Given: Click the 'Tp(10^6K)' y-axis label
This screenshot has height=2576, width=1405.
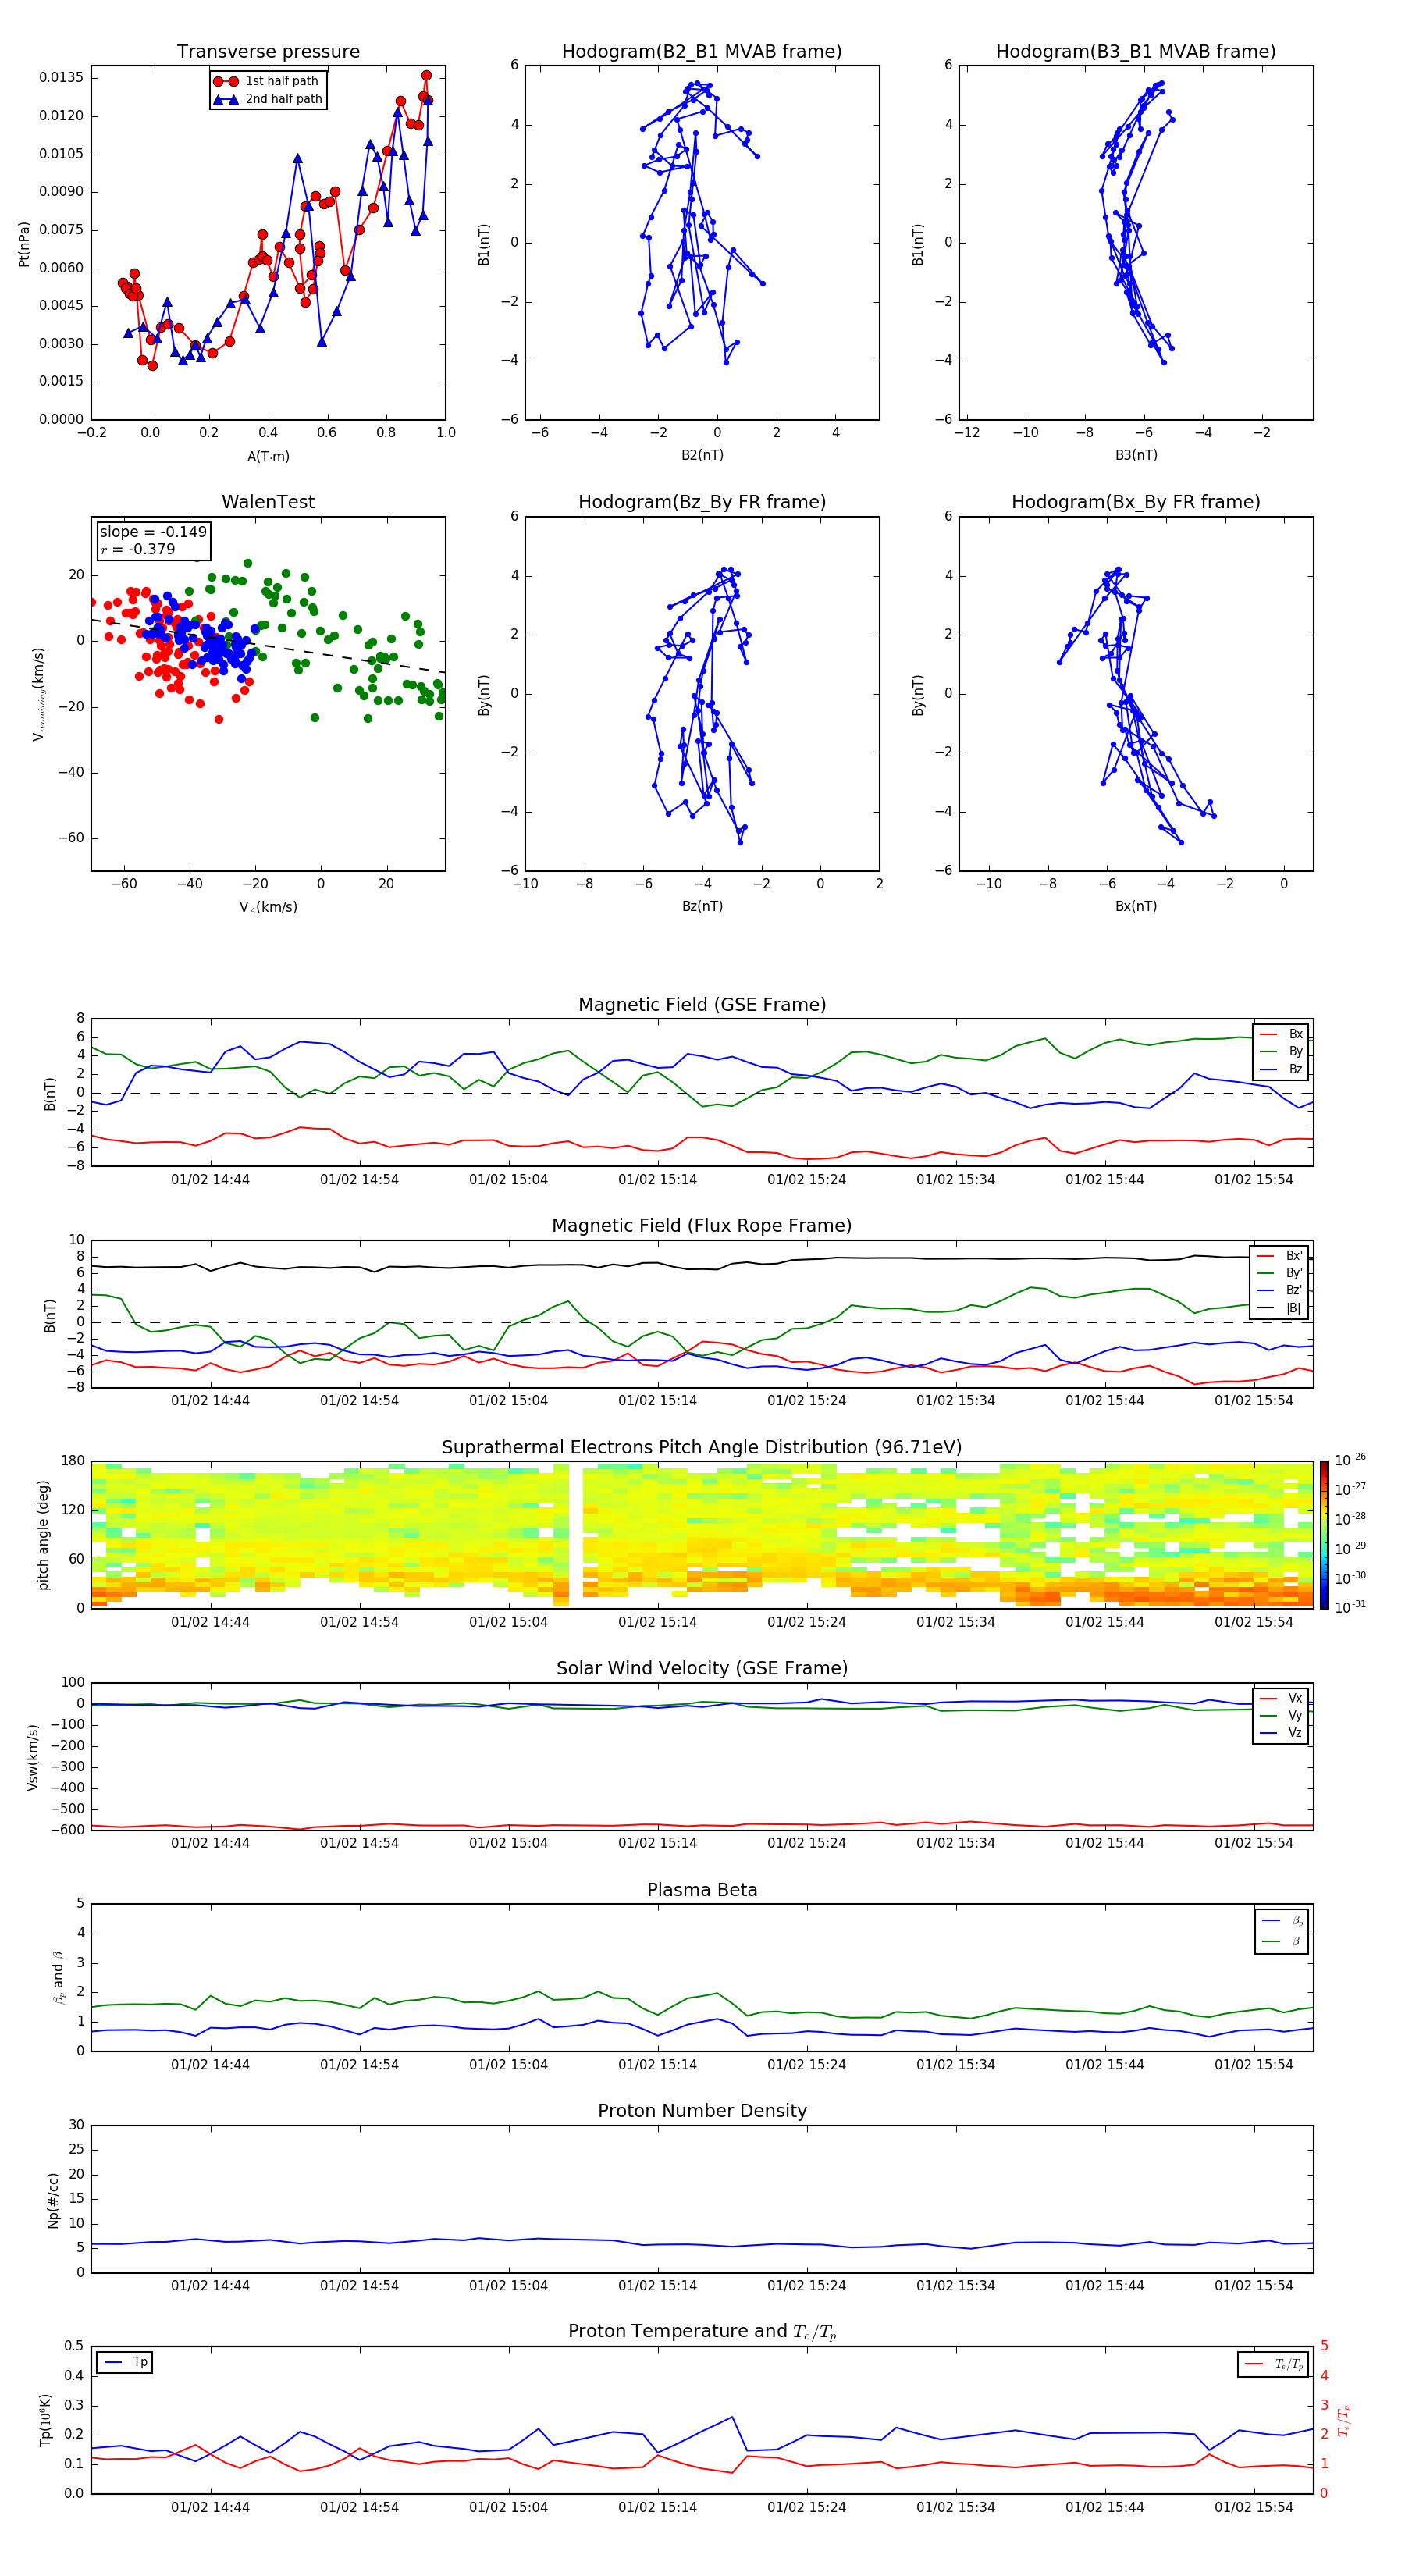Looking at the screenshot, I should tap(45, 2420).
